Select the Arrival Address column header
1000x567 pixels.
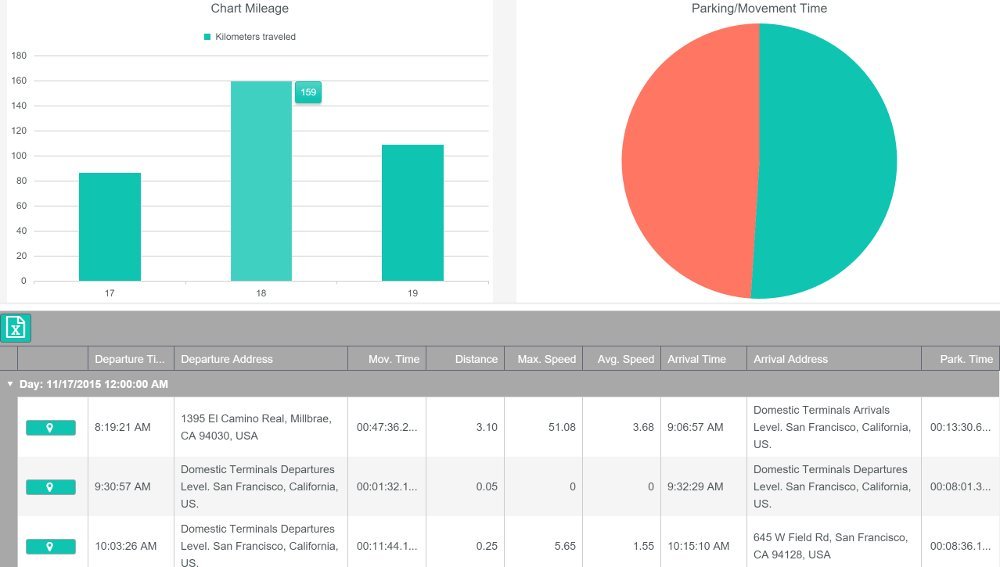(x=834, y=359)
